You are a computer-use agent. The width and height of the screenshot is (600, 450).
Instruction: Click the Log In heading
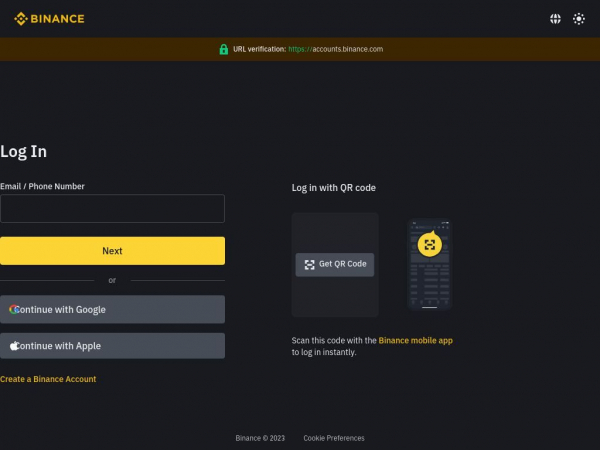[x=23, y=152]
